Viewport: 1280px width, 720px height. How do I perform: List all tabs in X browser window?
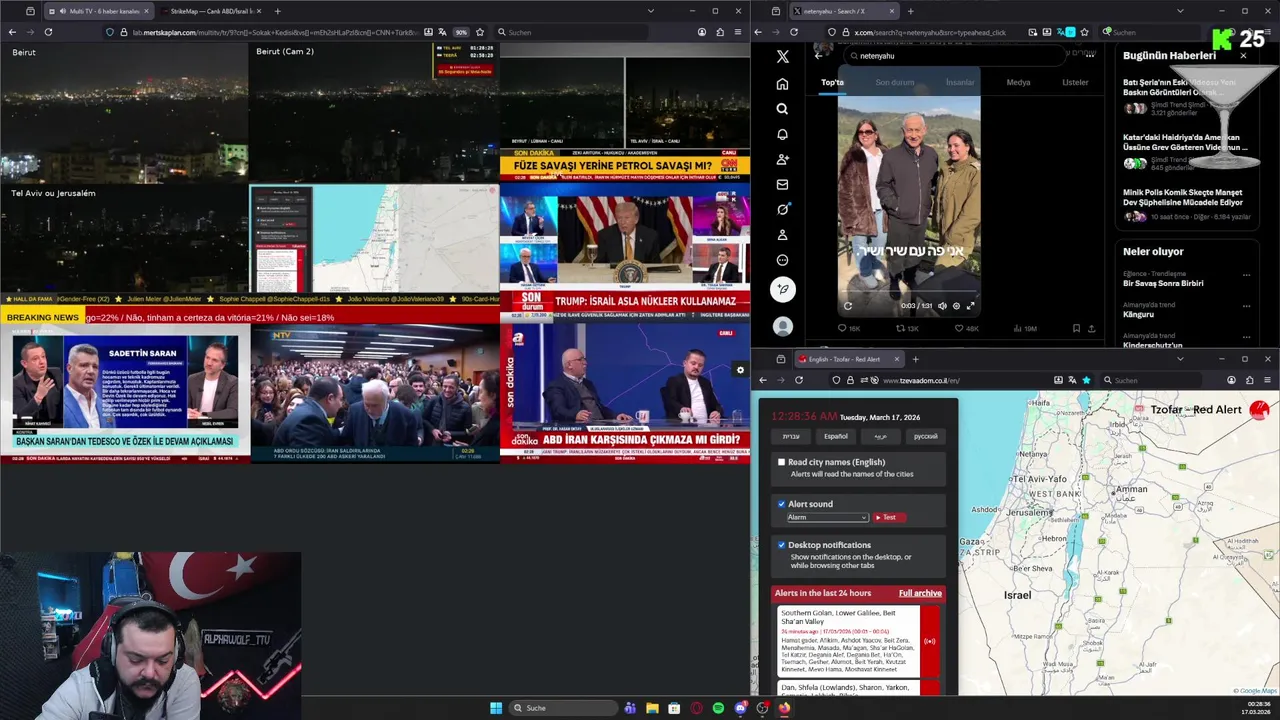tap(1180, 11)
